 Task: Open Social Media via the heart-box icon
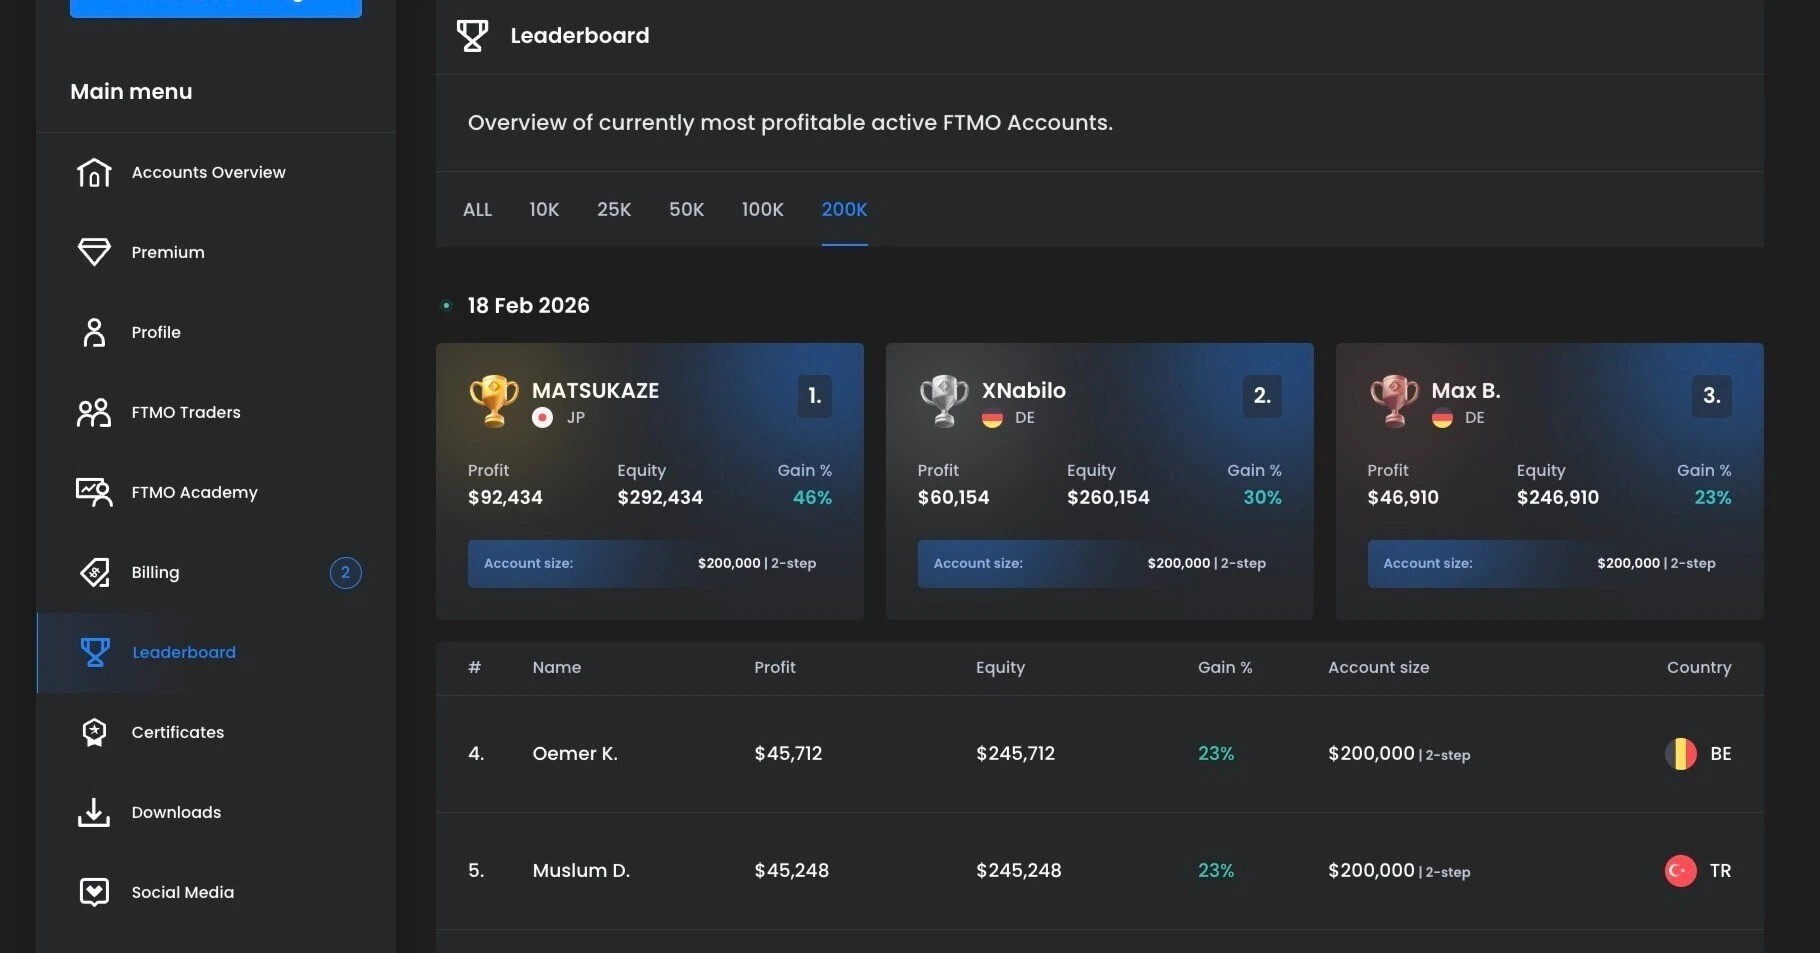coord(94,892)
